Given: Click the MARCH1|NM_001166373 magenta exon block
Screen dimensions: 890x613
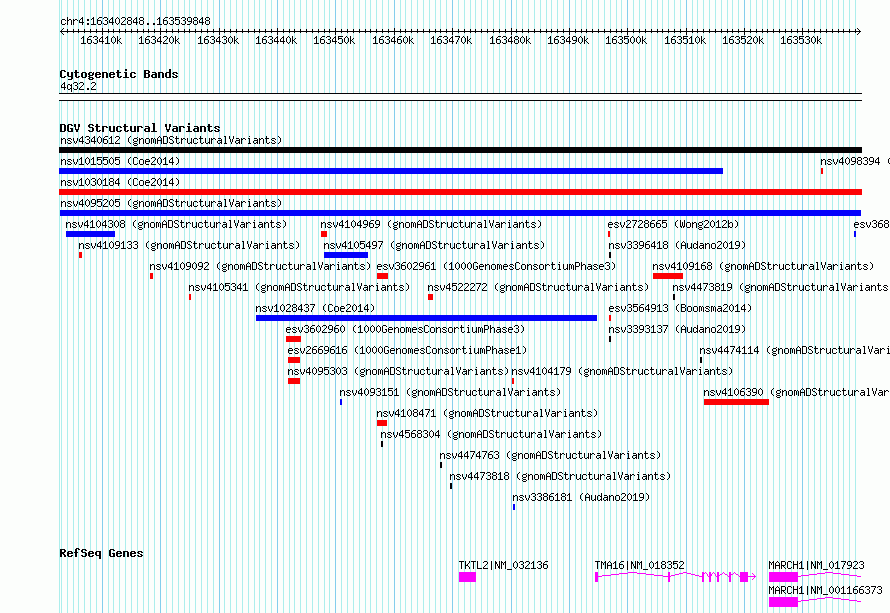Looking at the screenshot, I should coord(783,602).
